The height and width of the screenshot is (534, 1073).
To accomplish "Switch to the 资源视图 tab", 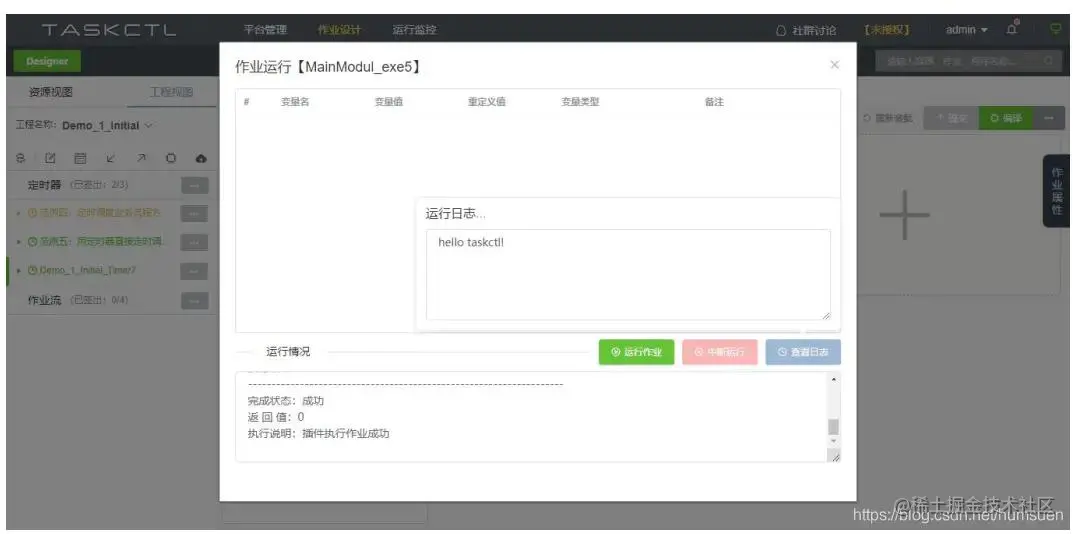I will [50, 92].
